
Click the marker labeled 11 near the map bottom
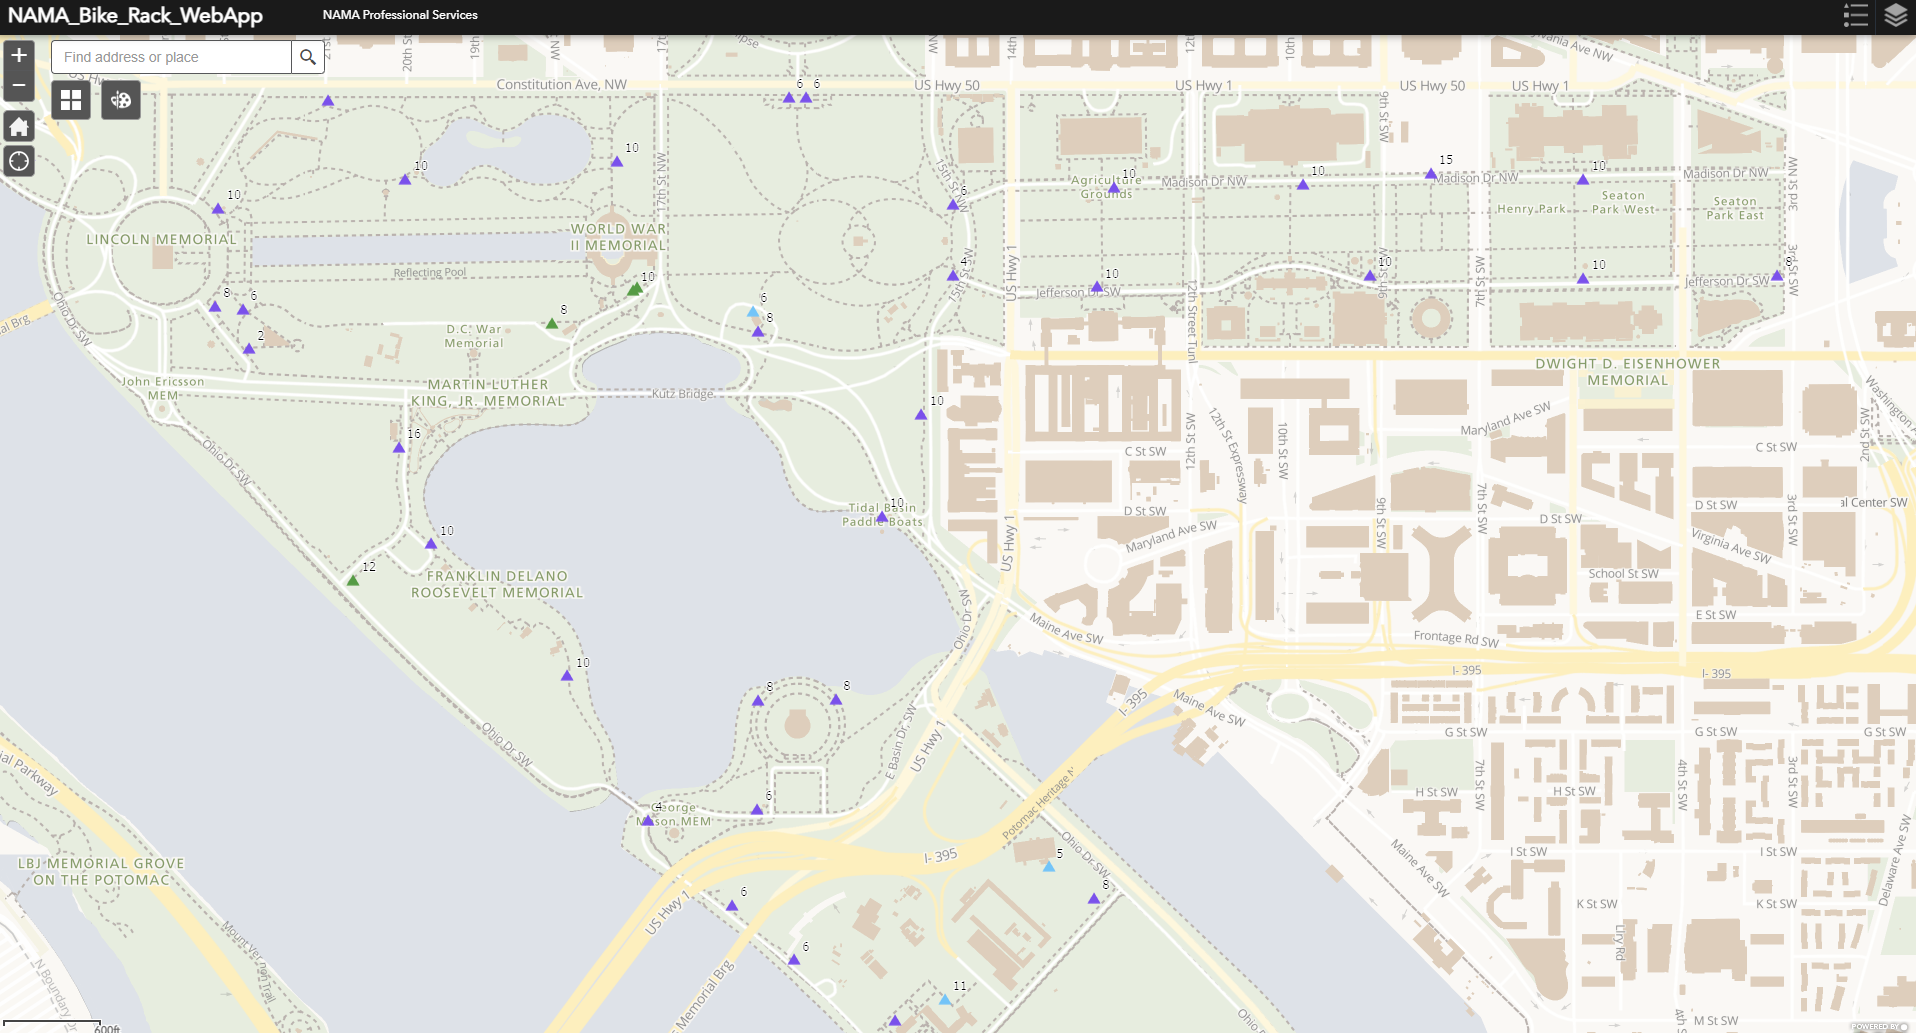[945, 998]
